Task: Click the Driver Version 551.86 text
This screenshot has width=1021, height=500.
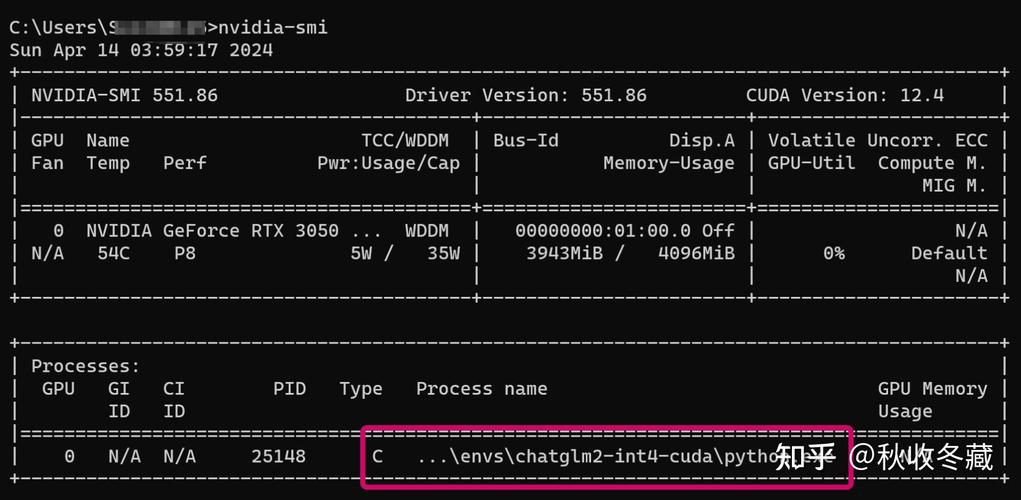Action: point(525,96)
